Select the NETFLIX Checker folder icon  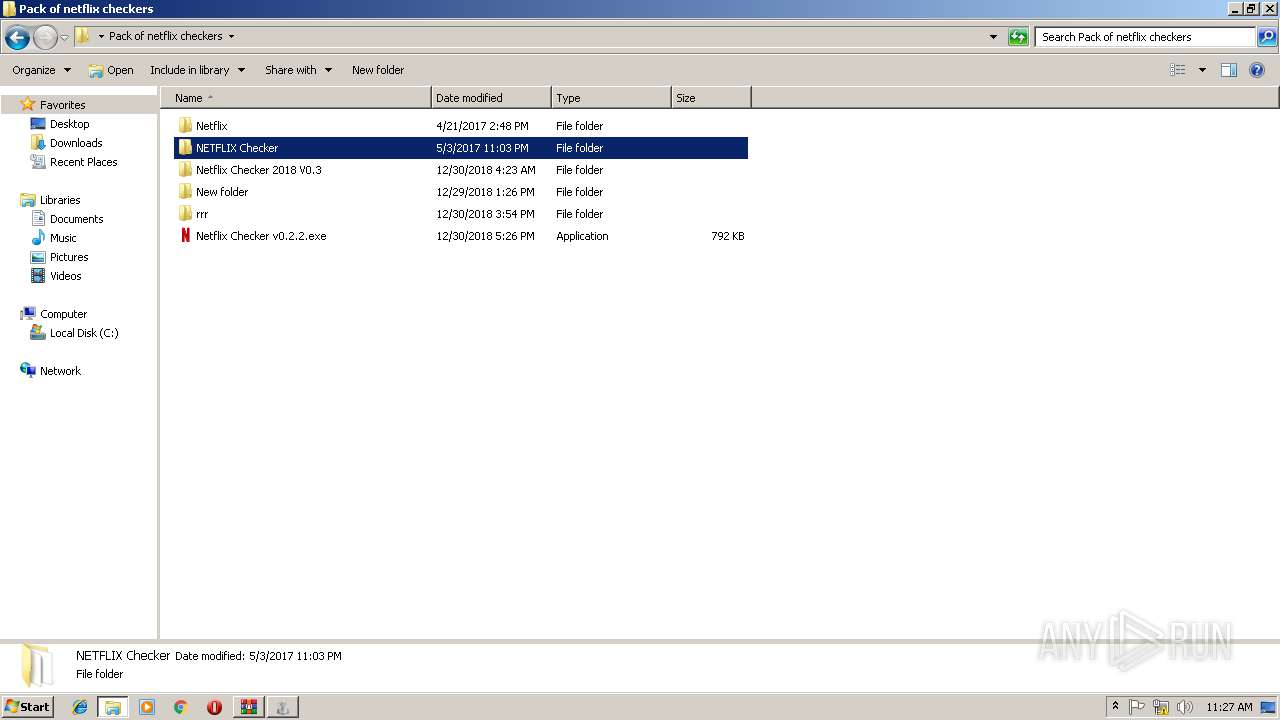click(185, 148)
